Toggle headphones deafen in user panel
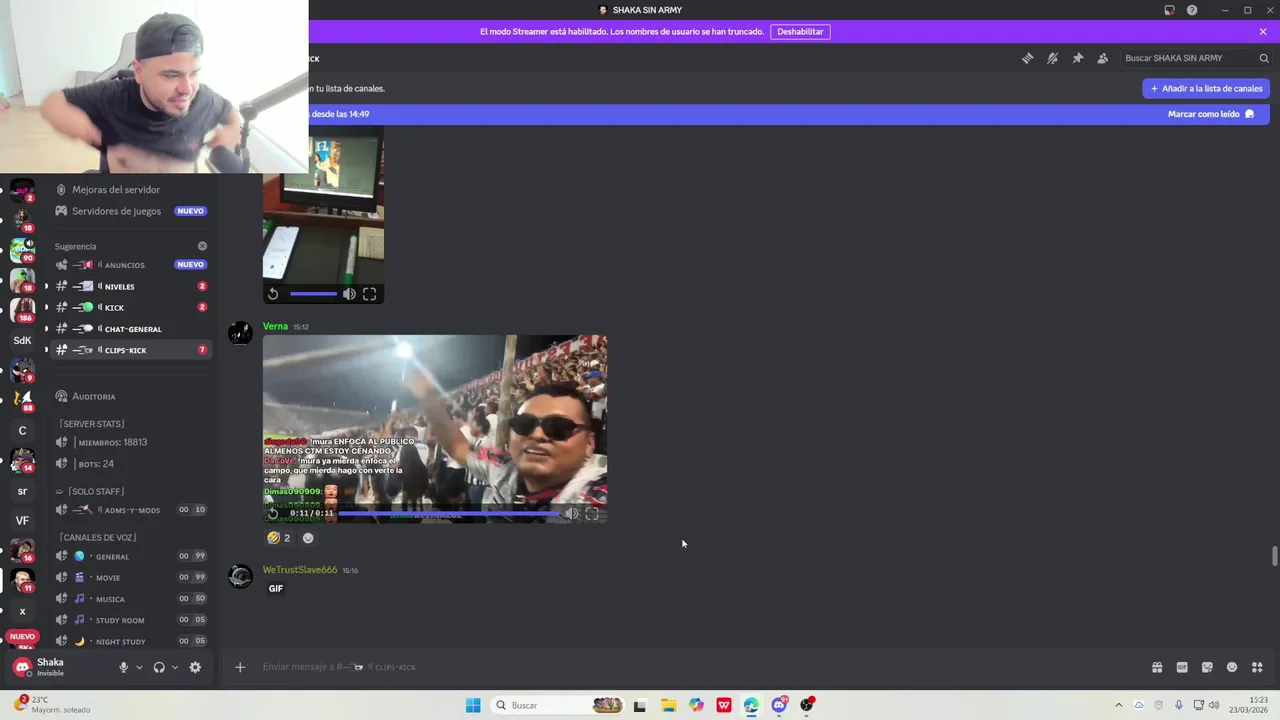This screenshot has width=1280, height=720. pyautogui.click(x=159, y=667)
